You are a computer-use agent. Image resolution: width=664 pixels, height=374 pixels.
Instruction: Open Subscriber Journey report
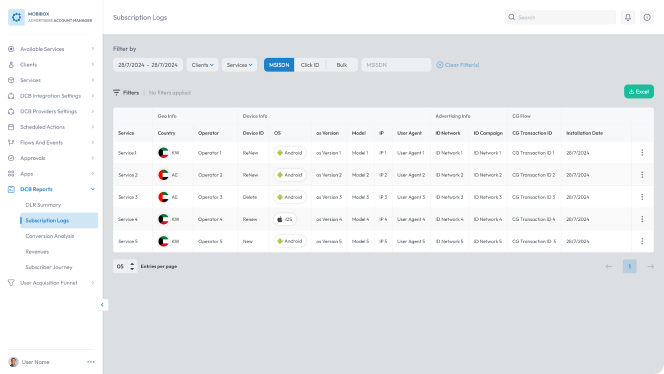[49, 267]
